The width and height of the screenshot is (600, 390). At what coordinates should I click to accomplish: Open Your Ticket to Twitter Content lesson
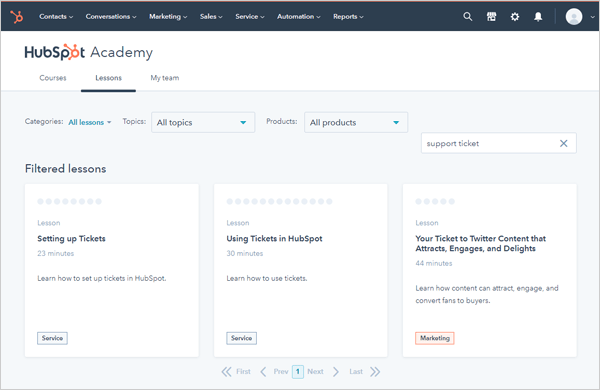pos(481,243)
